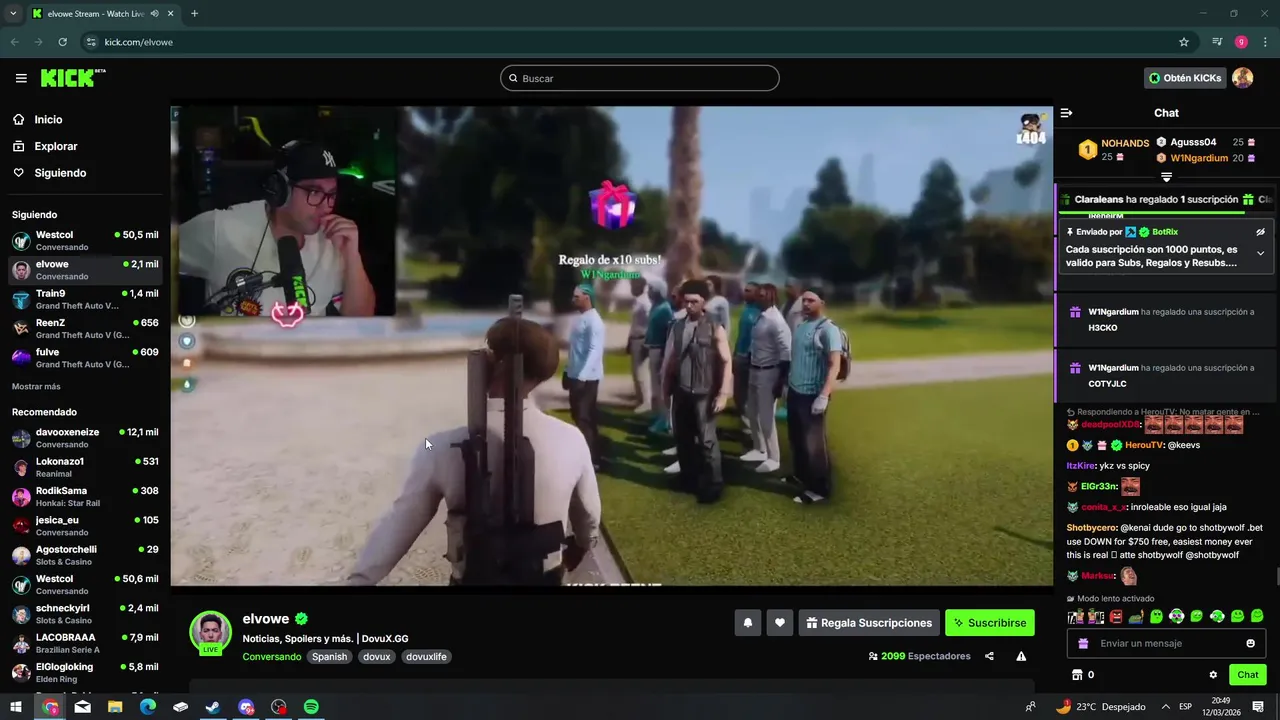This screenshot has height=720, width=1280.
Task: Open the user profile avatar menu
Action: click(x=1242, y=78)
